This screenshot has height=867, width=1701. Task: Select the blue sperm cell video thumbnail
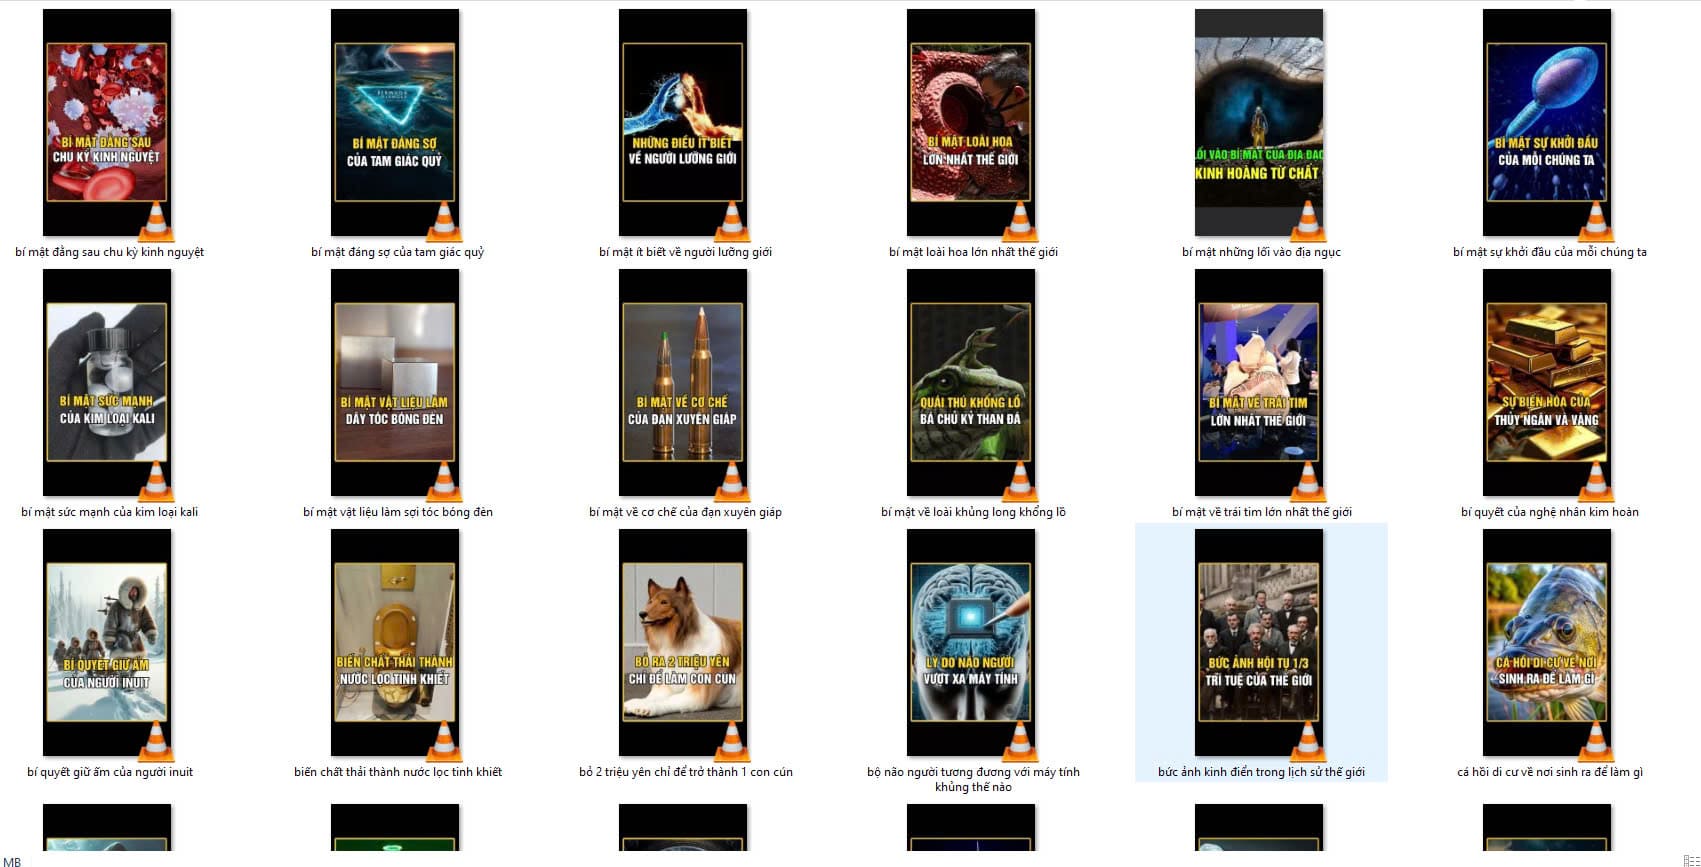pyautogui.click(x=1547, y=123)
